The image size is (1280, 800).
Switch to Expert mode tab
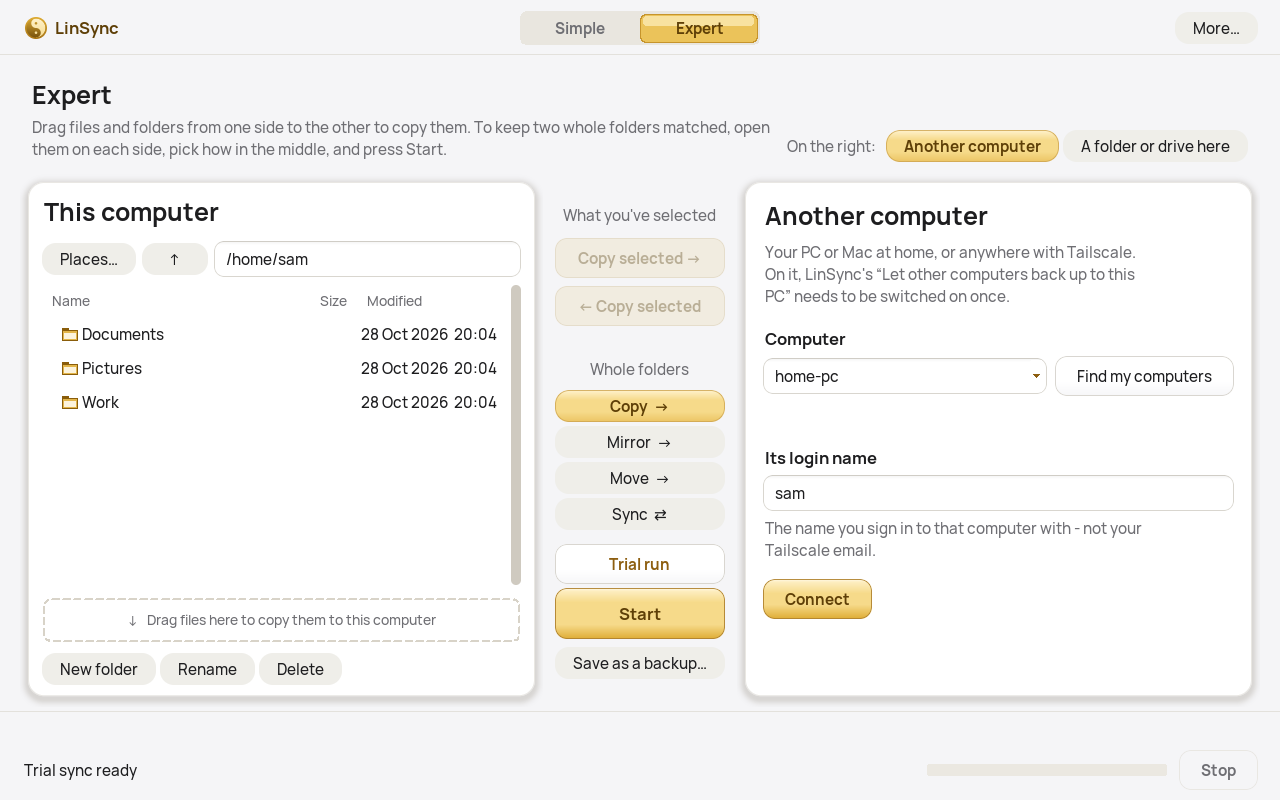699,28
